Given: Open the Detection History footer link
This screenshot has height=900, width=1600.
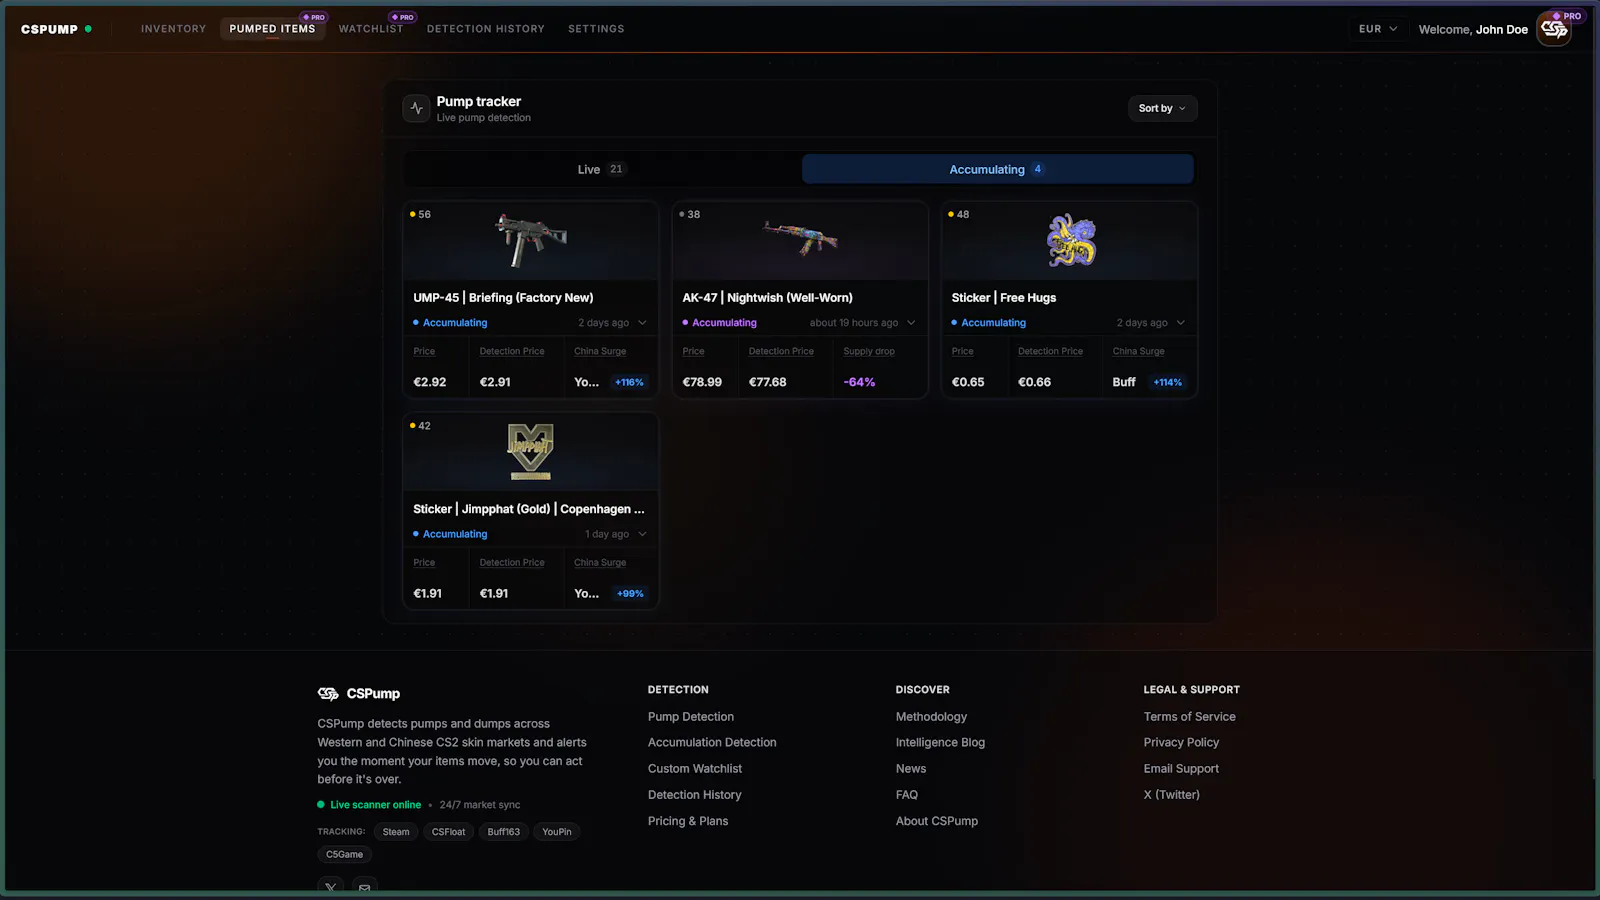Looking at the screenshot, I should [x=695, y=795].
